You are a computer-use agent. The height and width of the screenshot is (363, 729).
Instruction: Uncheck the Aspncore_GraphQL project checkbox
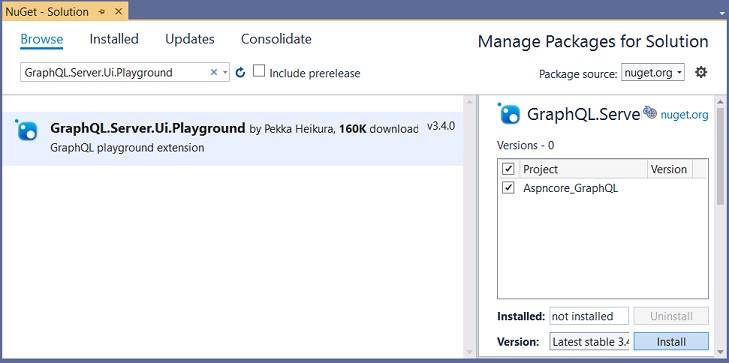pyautogui.click(x=508, y=188)
